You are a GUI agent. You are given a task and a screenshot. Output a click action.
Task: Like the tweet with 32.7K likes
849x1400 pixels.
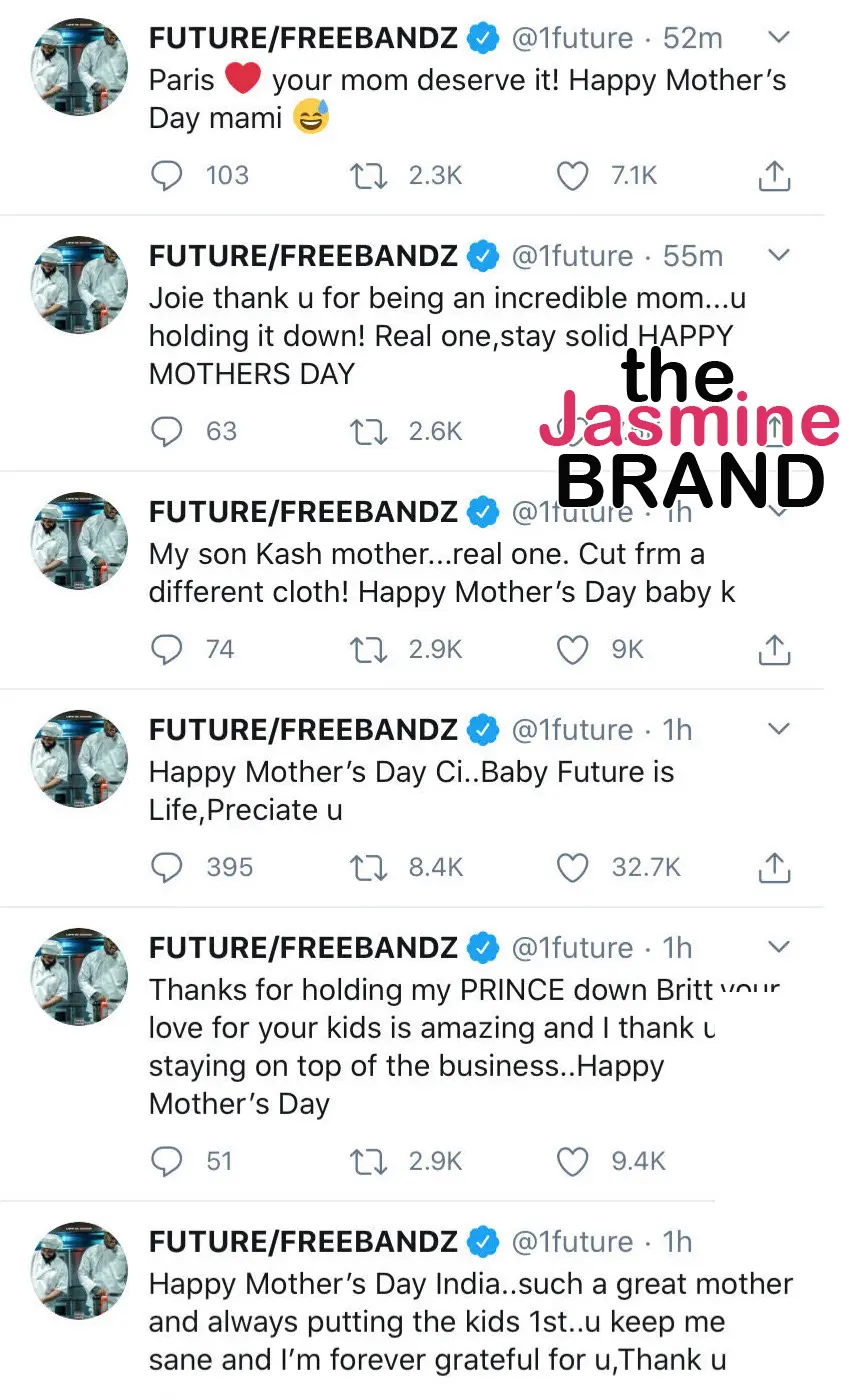pos(572,868)
